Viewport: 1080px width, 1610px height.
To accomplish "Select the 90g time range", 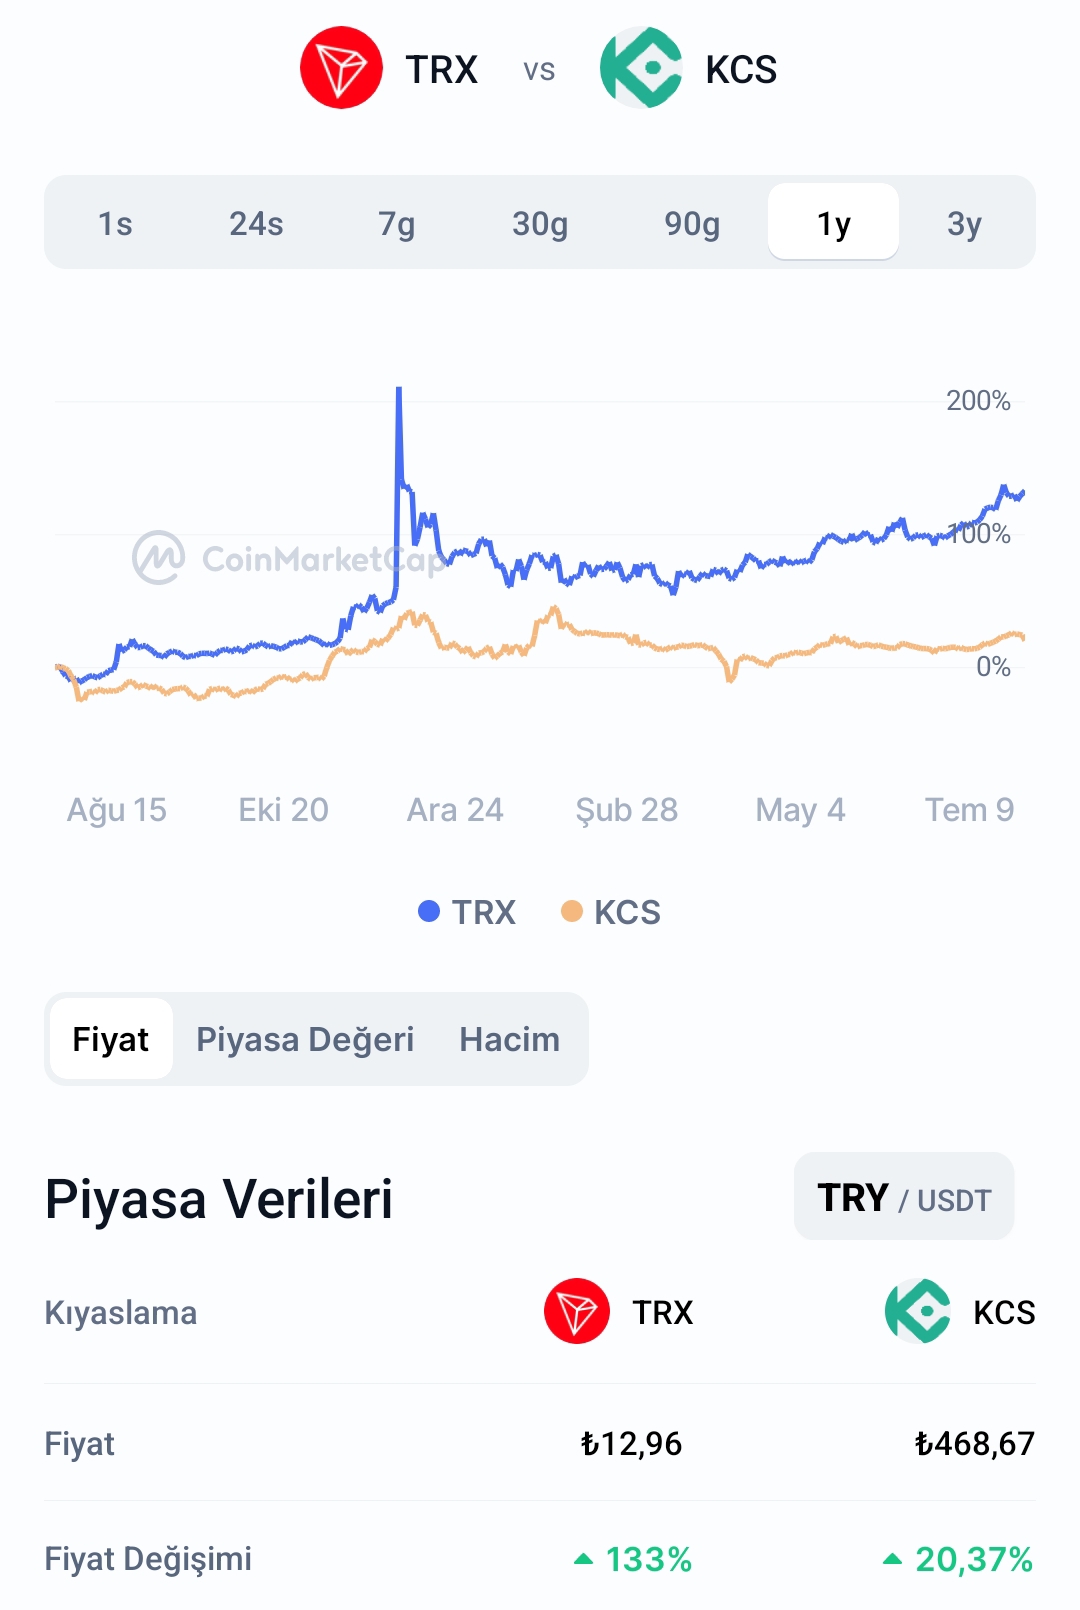I will (x=692, y=223).
